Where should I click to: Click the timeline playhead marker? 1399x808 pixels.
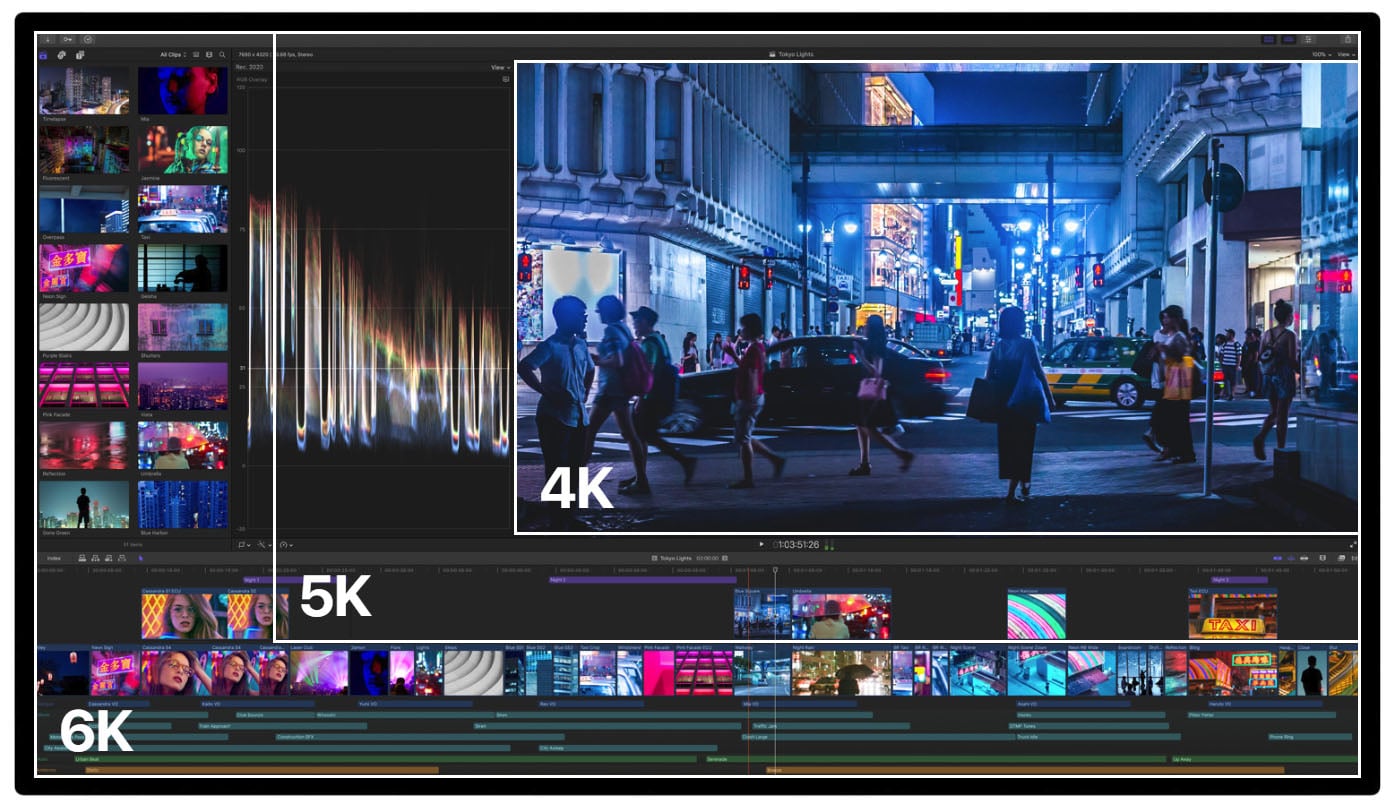tap(775, 571)
